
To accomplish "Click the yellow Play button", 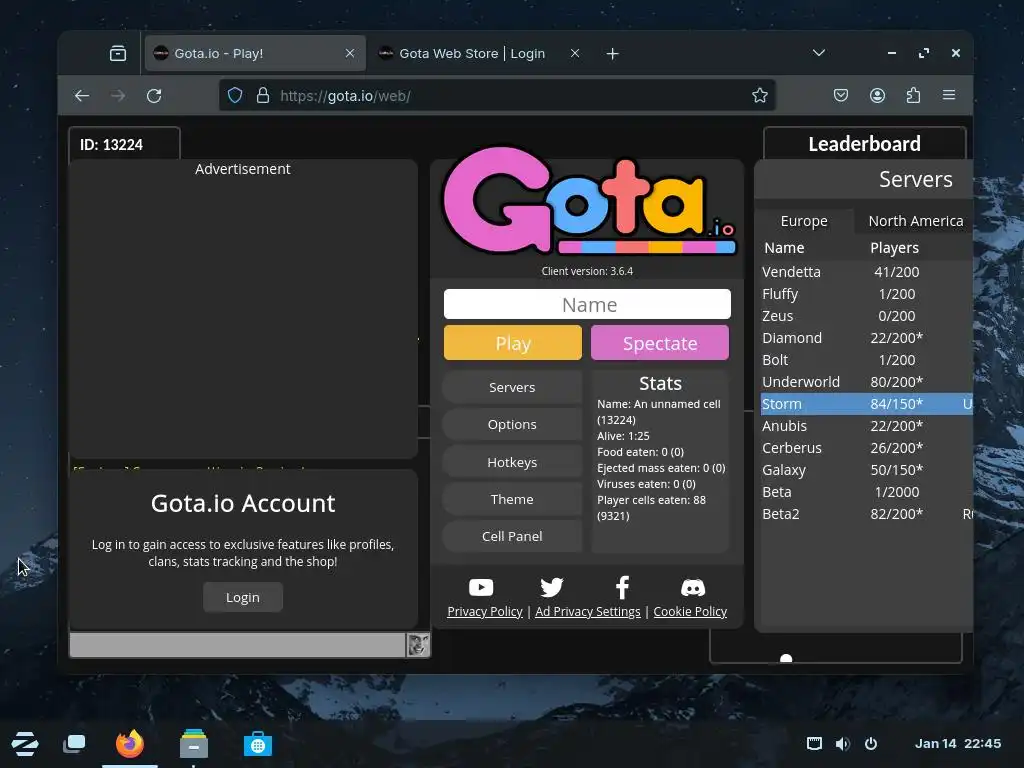I will (x=513, y=343).
